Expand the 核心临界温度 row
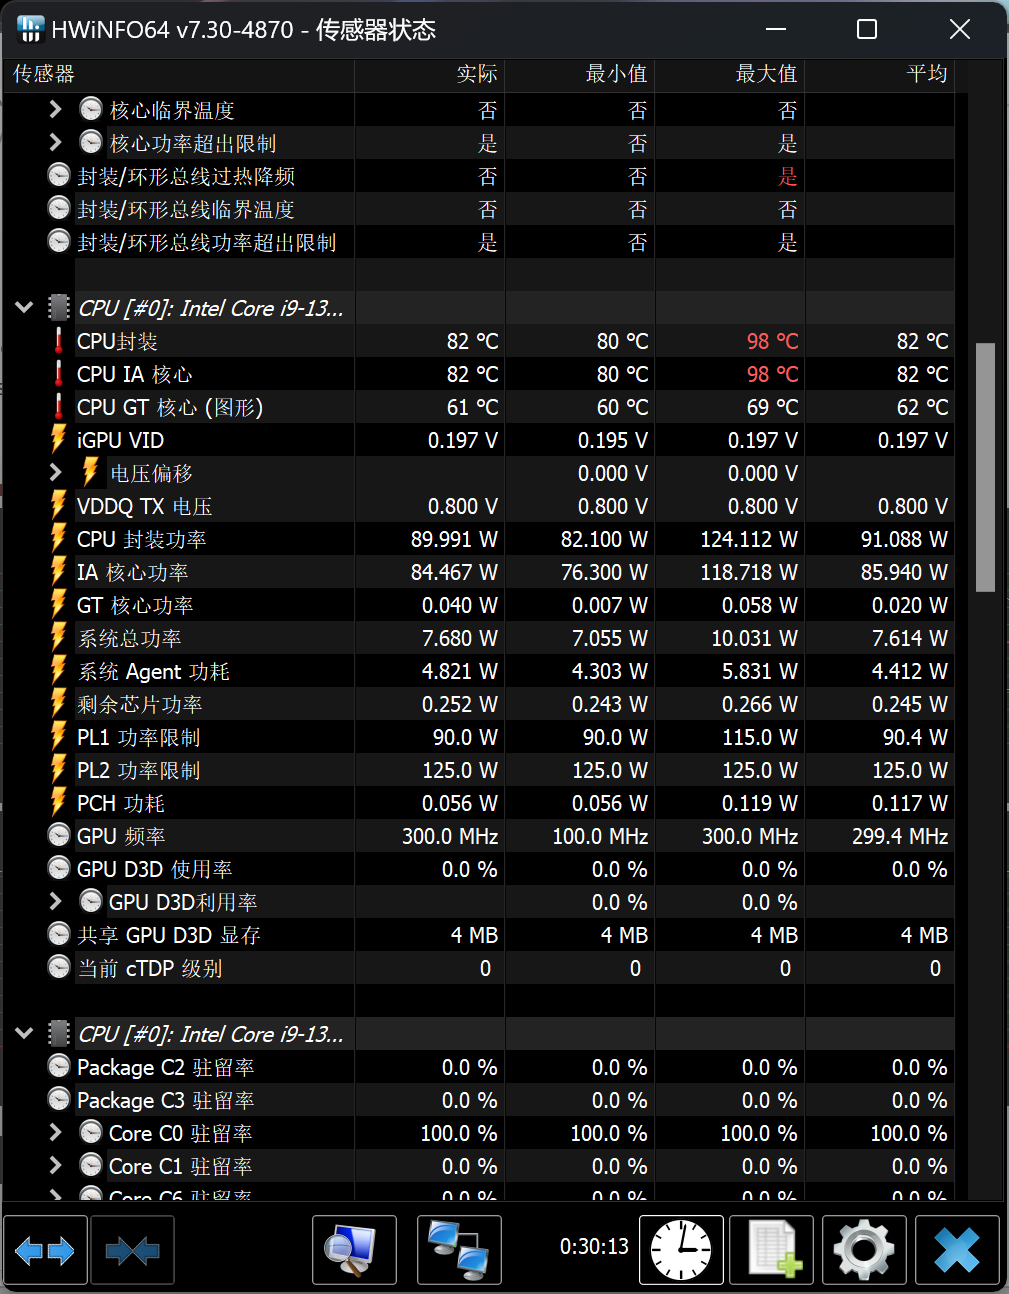 56,110
